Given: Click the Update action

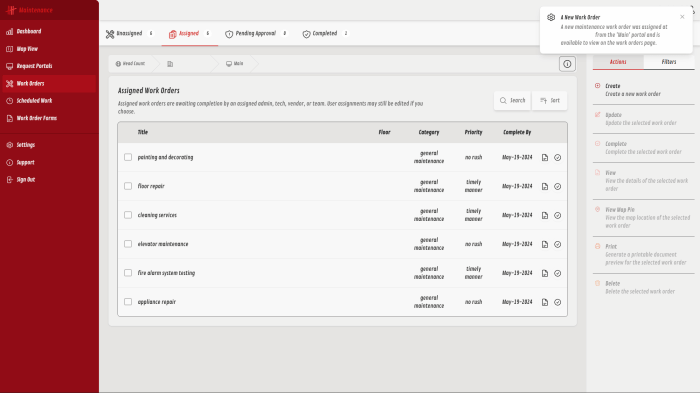Looking at the screenshot, I should coord(643,119).
